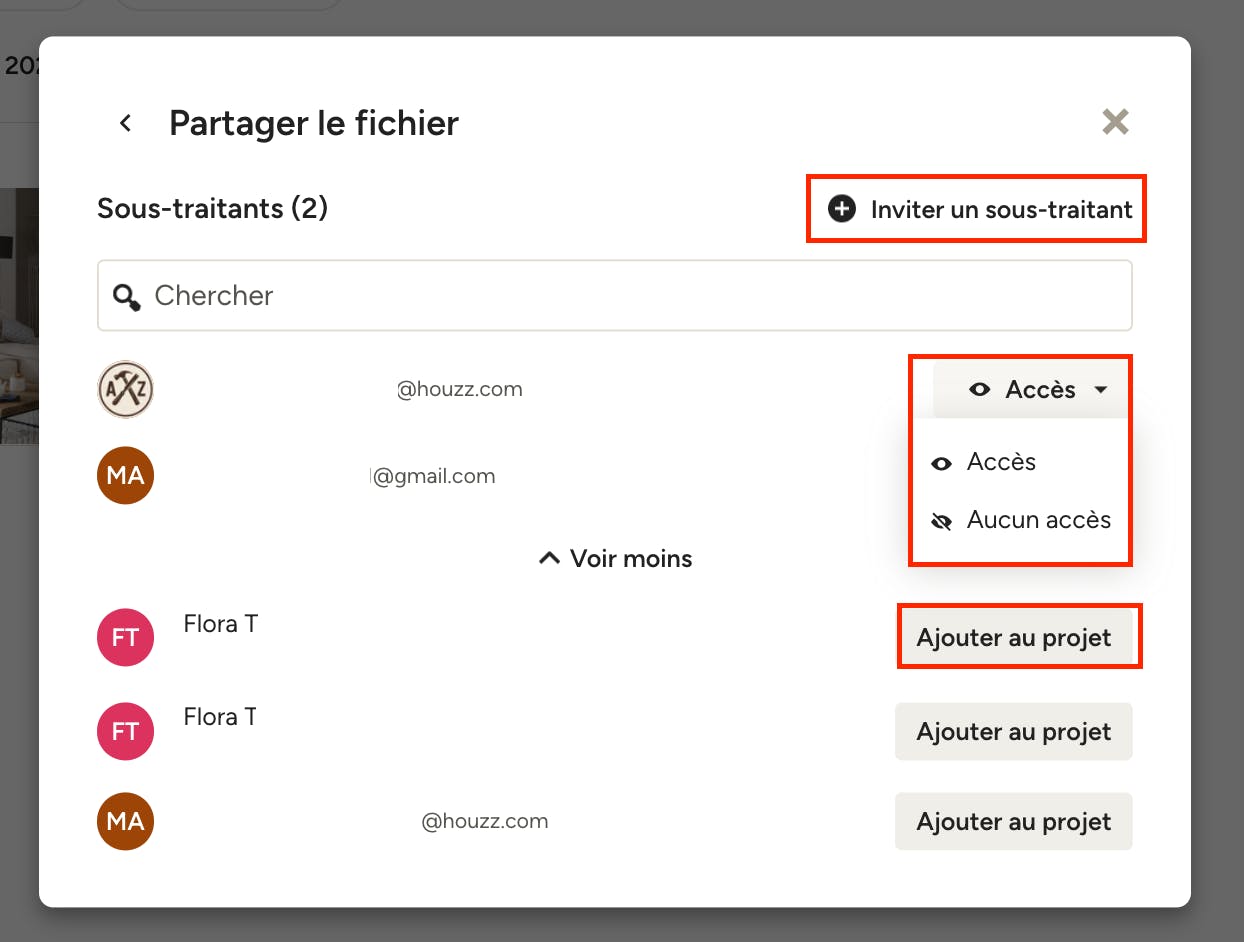Click the second Flora T FT avatar
The width and height of the screenshot is (1244, 942).
[x=125, y=731]
